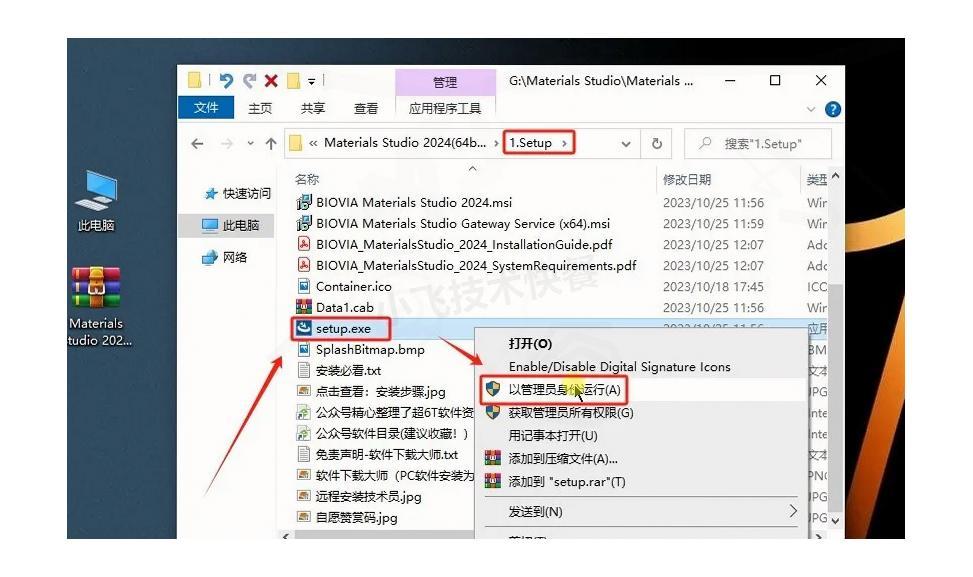
Task: Expand the ribbon with the chevron
Action: click(x=812, y=109)
